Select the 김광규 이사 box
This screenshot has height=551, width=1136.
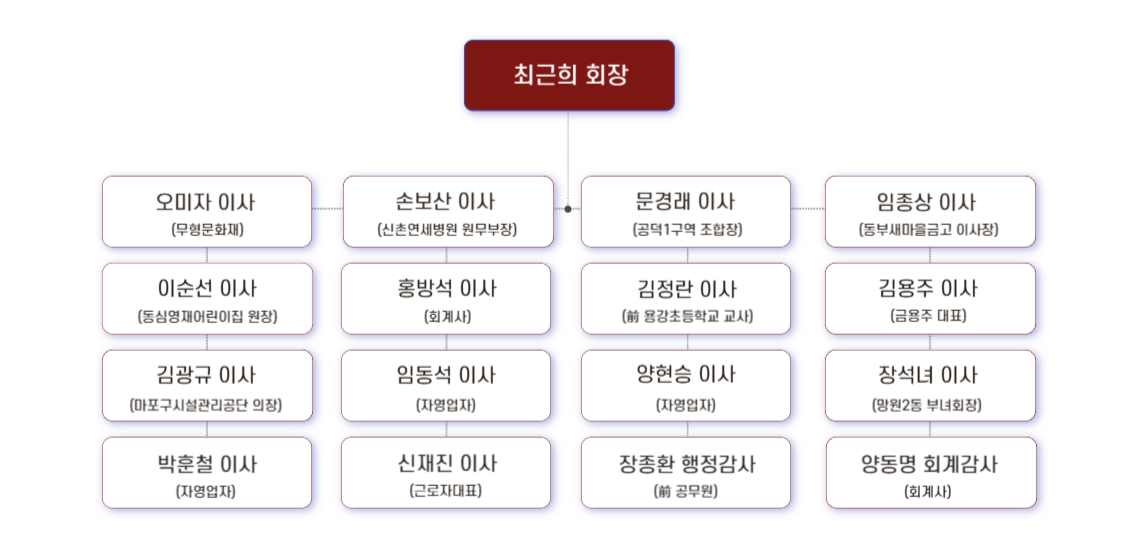207,386
